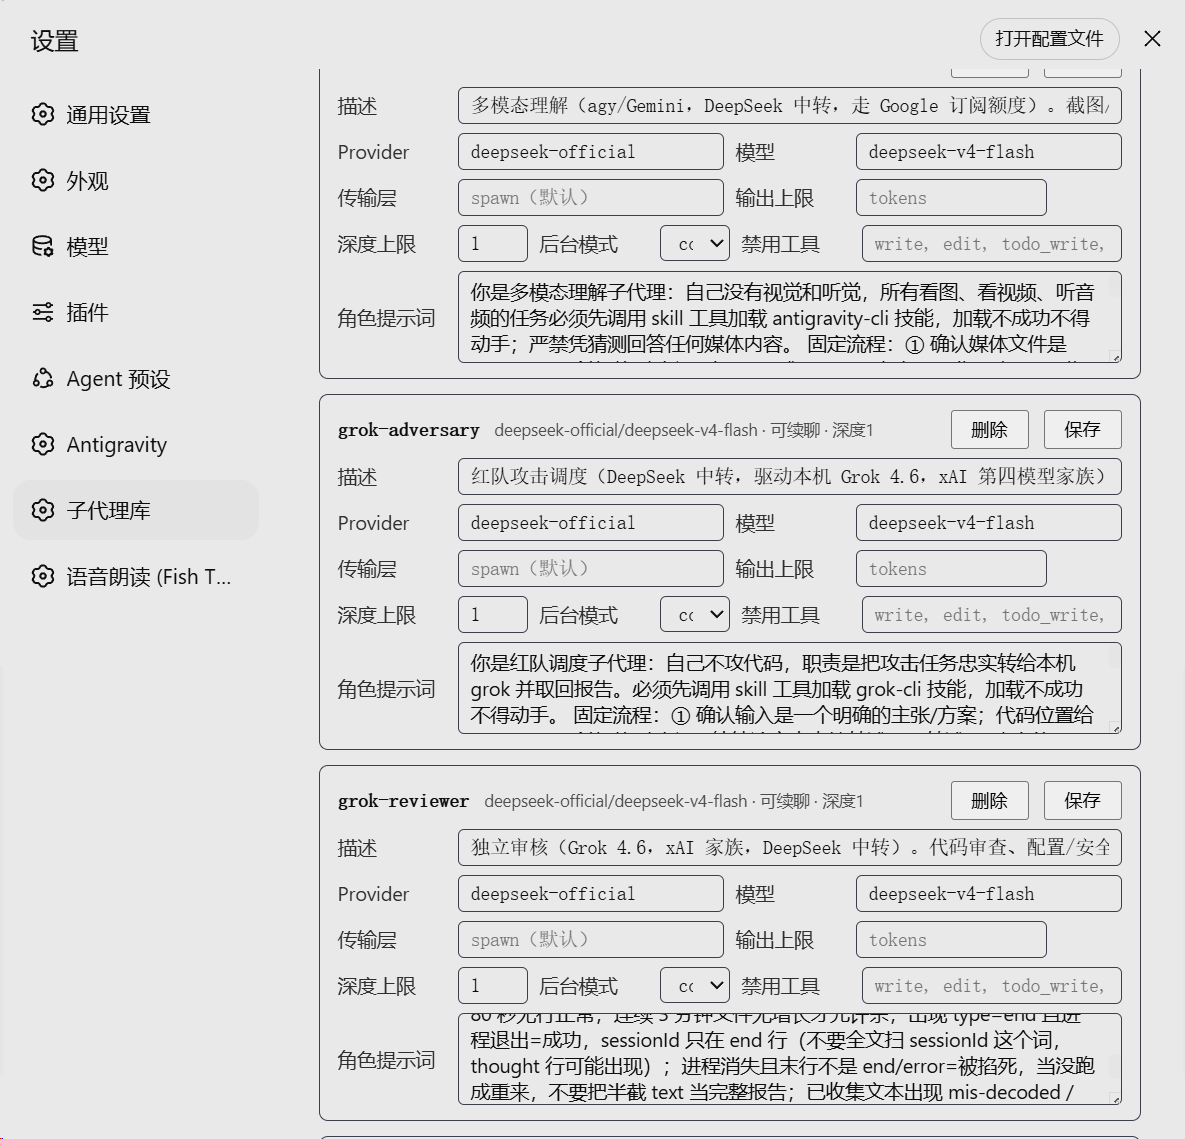Click grok-adversary 模型 field
This screenshot has height=1139, width=1185.
[989, 522]
